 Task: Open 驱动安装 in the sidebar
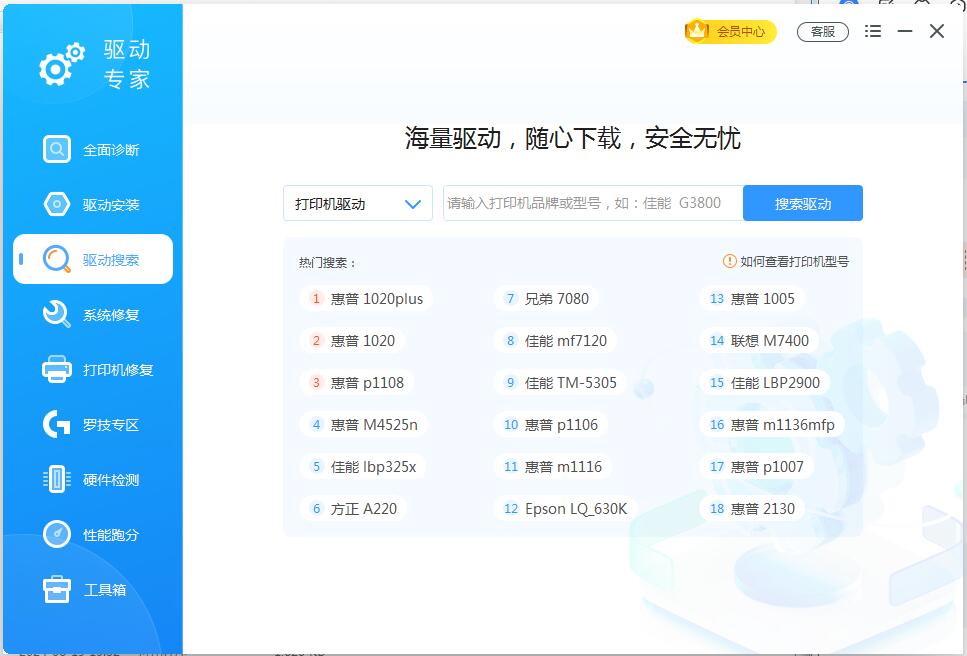tap(93, 204)
